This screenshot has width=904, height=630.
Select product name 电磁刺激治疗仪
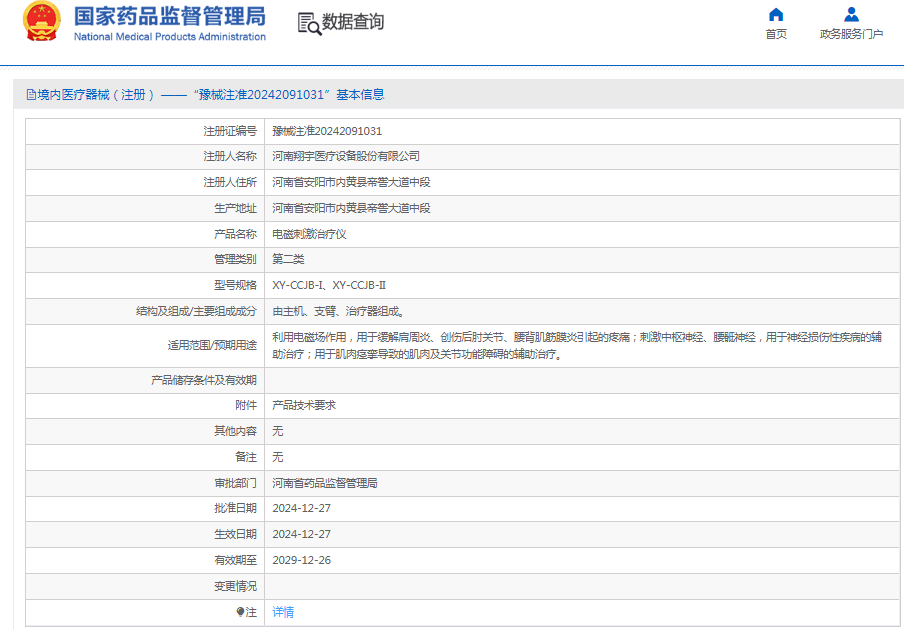click(x=309, y=234)
